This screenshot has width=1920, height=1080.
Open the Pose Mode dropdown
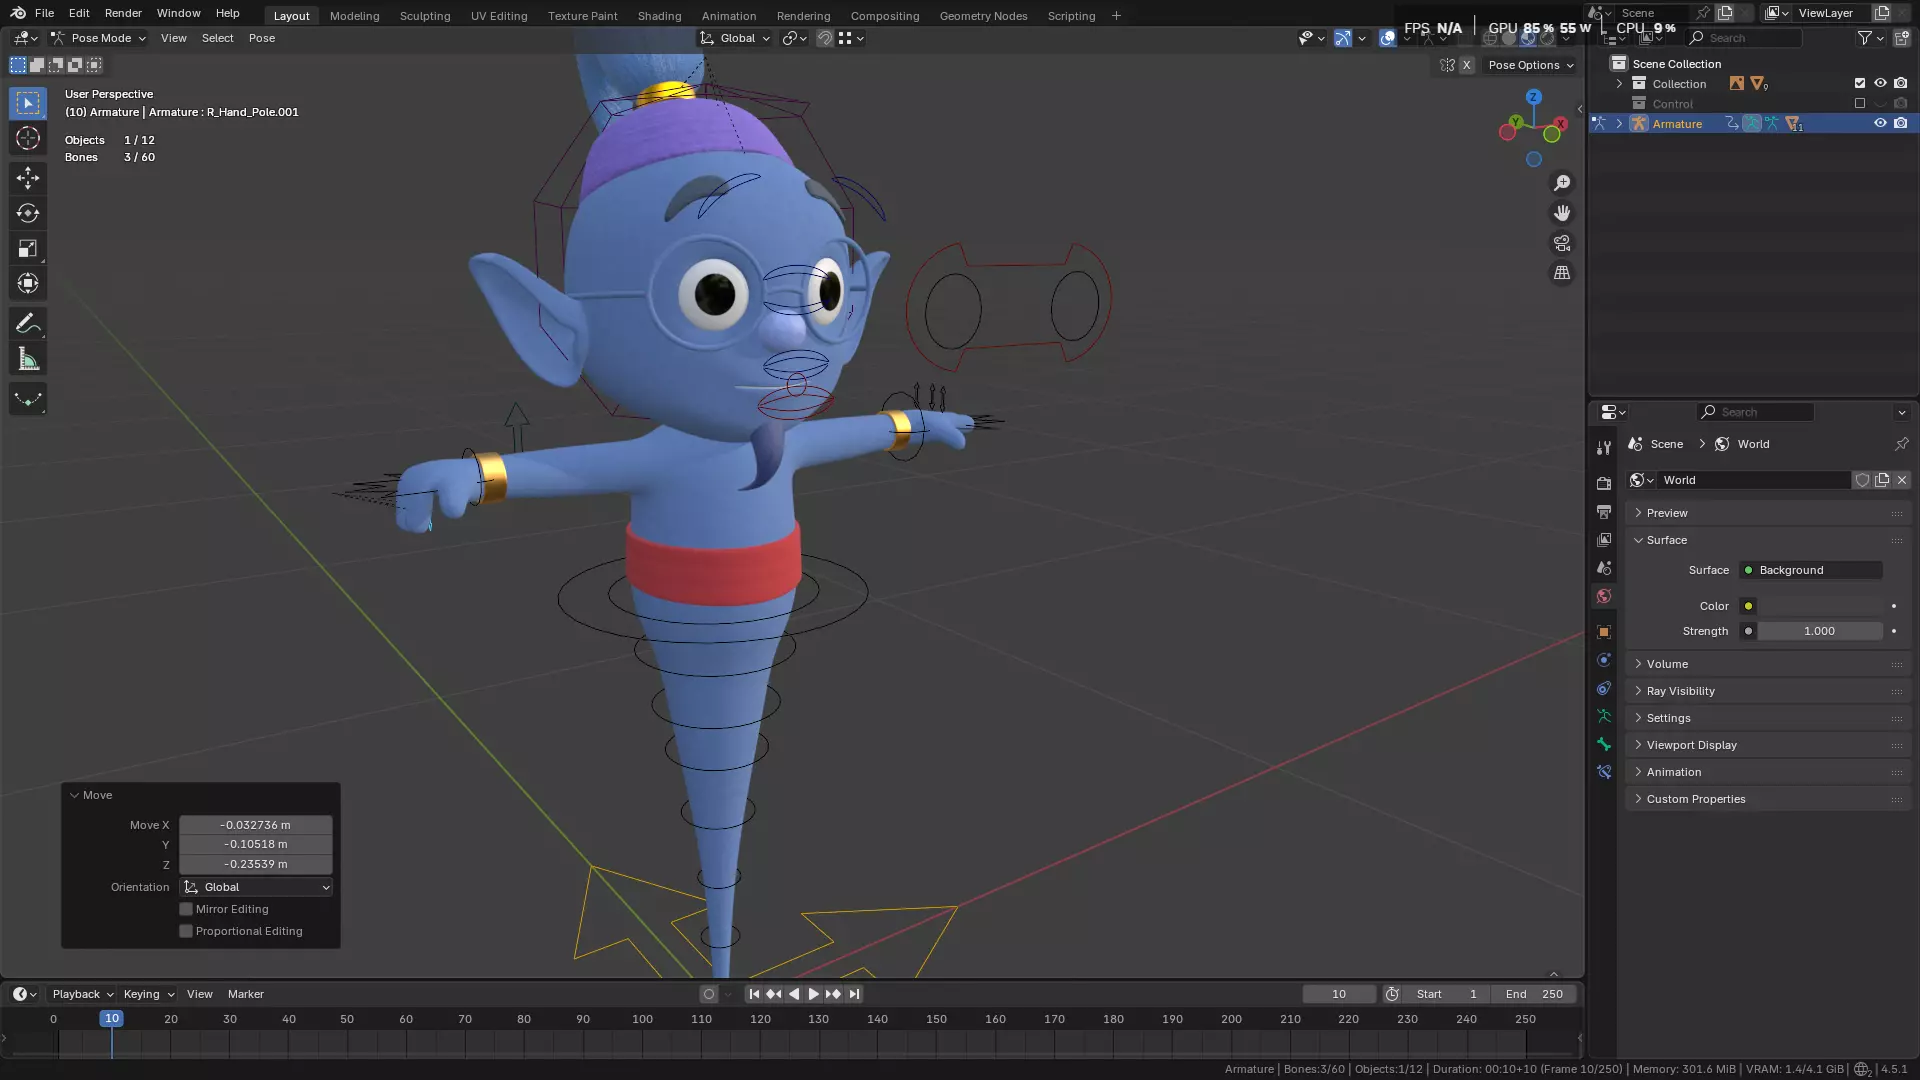pyautogui.click(x=98, y=38)
